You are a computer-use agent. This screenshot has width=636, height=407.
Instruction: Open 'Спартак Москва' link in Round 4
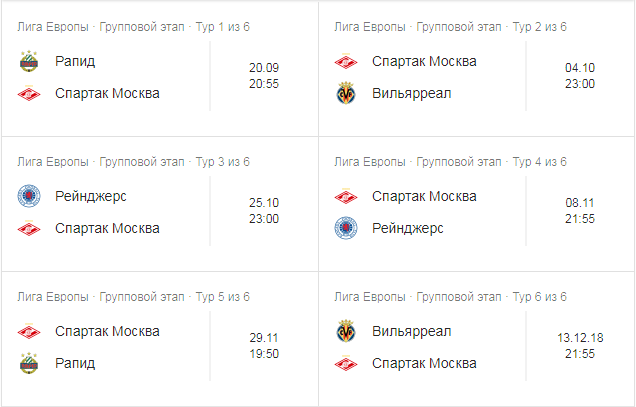click(x=424, y=196)
